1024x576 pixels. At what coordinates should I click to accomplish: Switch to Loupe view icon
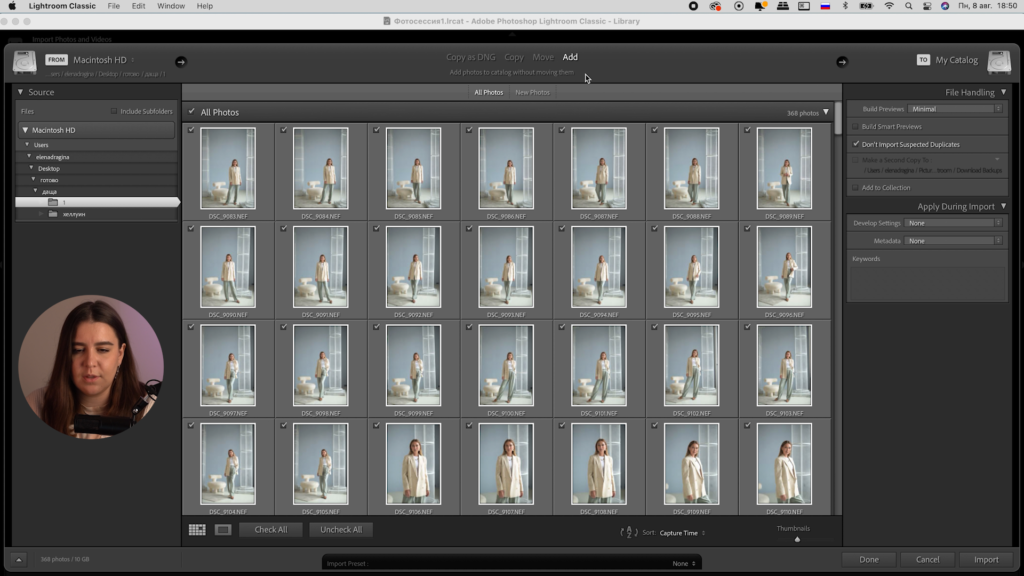[x=223, y=530]
